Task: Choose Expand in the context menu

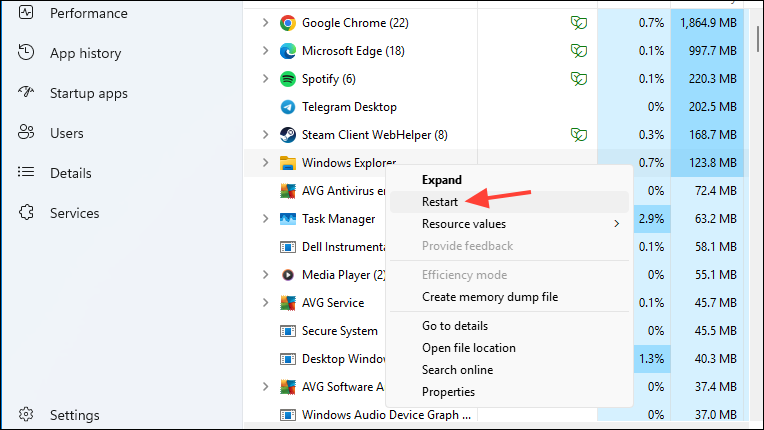Action: pyautogui.click(x=510, y=180)
